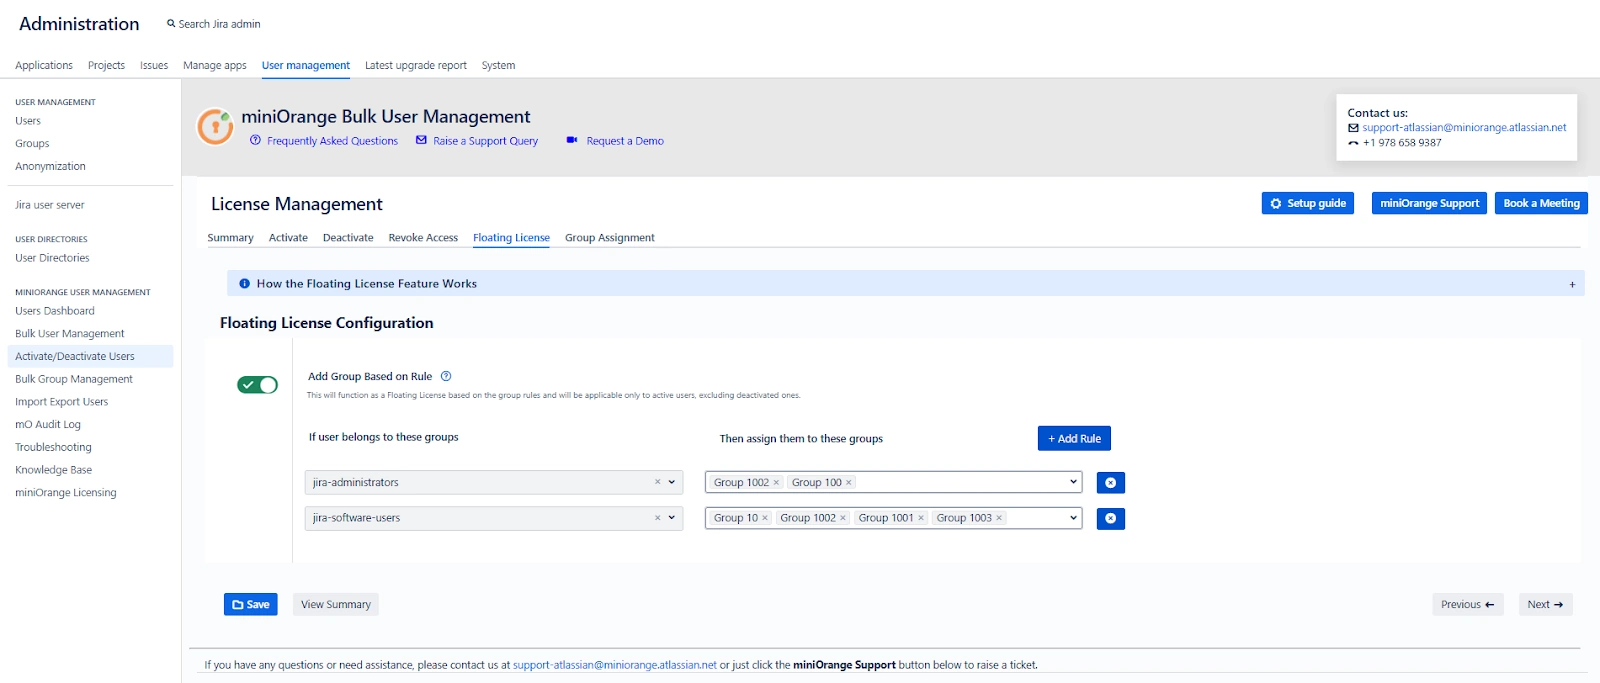Image resolution: width=1600 pixels, height=683 pixels.
Task: Open the Latest upgrade report
Action: click(416, 66)
